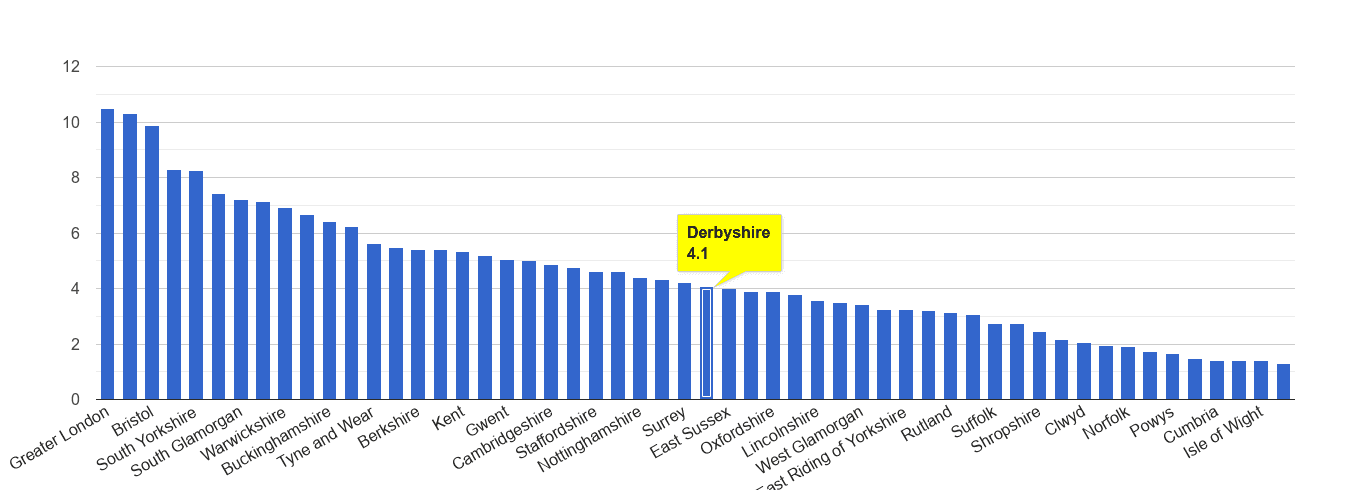Click the West Glamorgan axis label
The image size is (1350, 490).
(x=811, y=440)
